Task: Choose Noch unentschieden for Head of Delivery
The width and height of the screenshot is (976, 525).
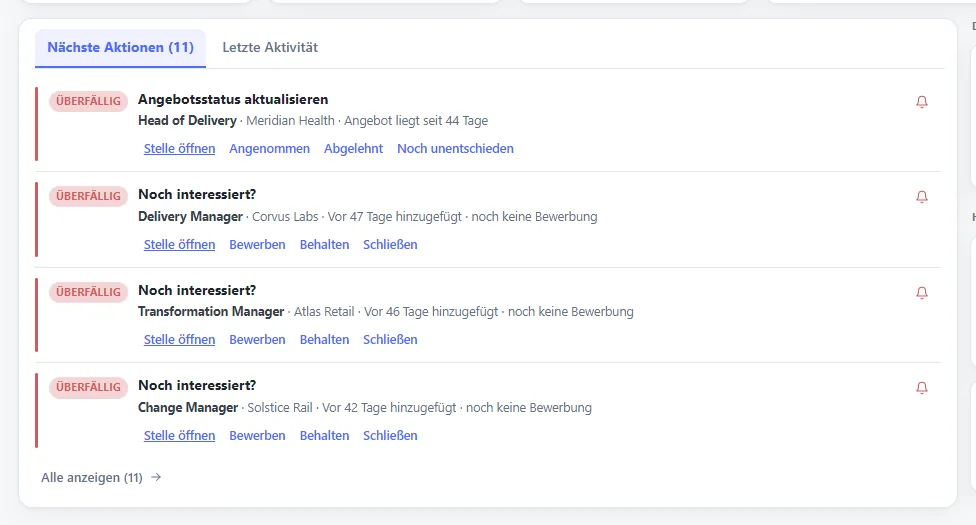Action: 456,149
